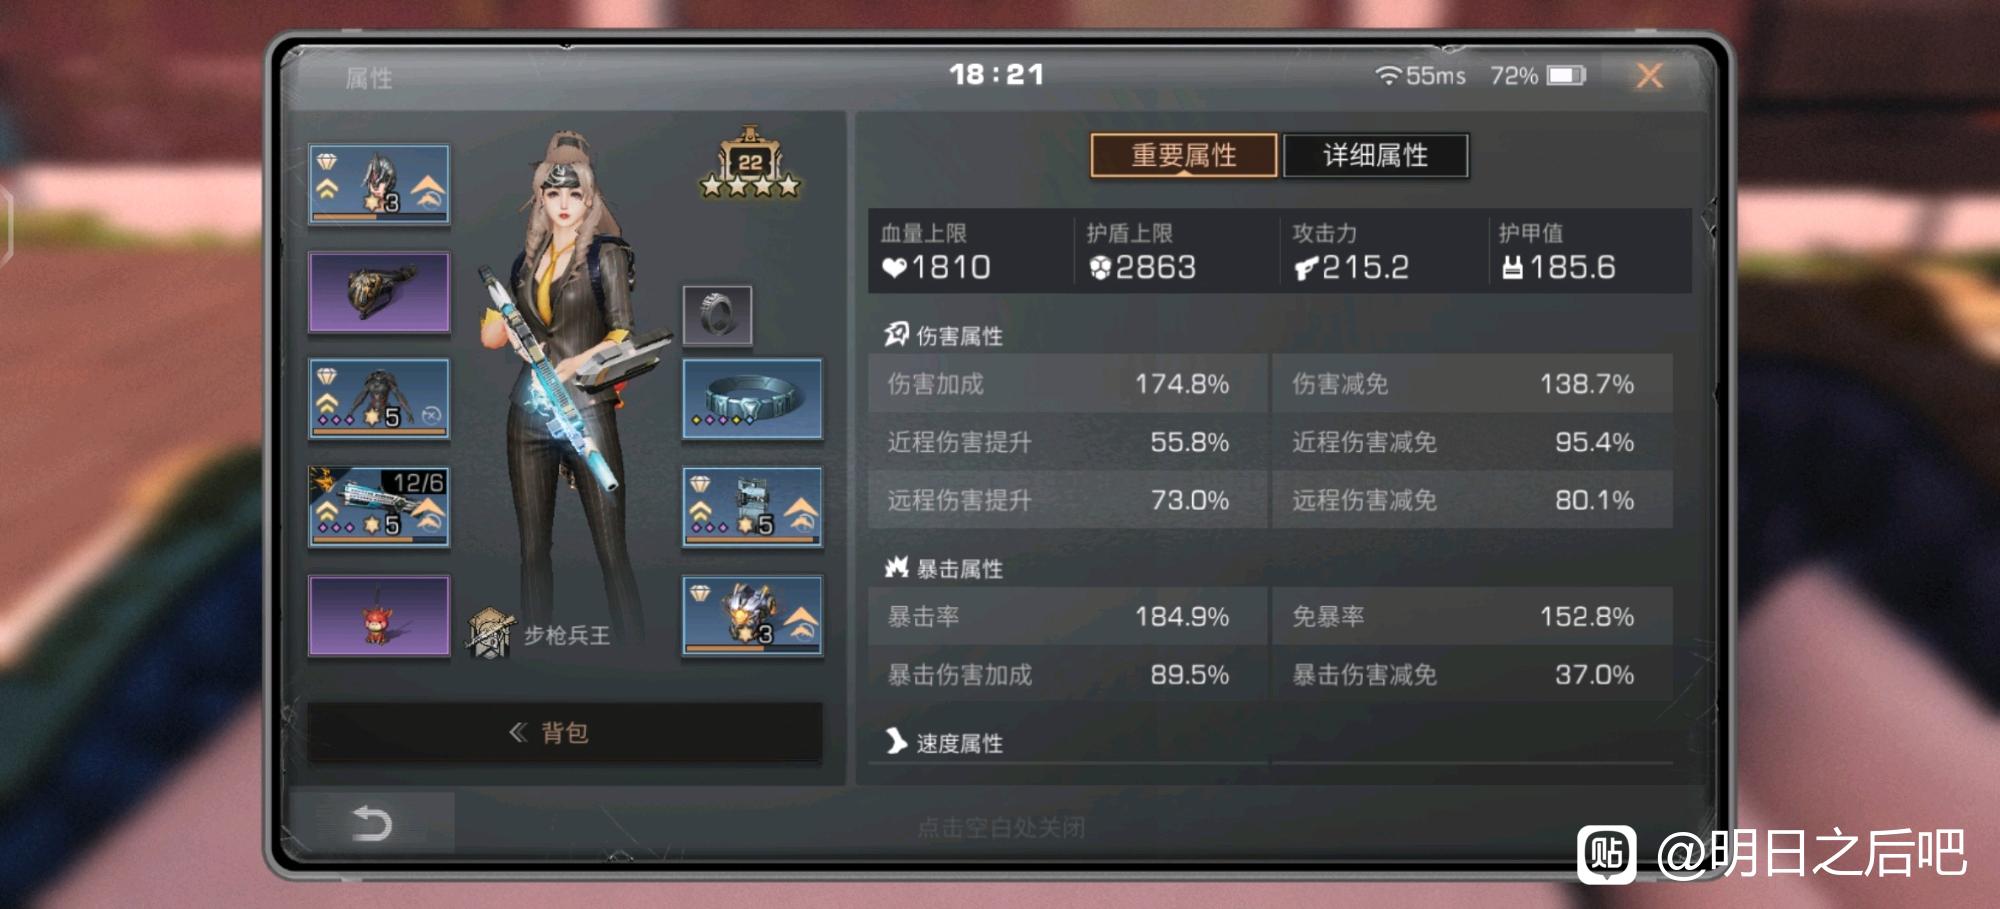Viewport: 2000px width, 909px height.
Task: Select the helmet equipment slot
Action: pos(379,184)
